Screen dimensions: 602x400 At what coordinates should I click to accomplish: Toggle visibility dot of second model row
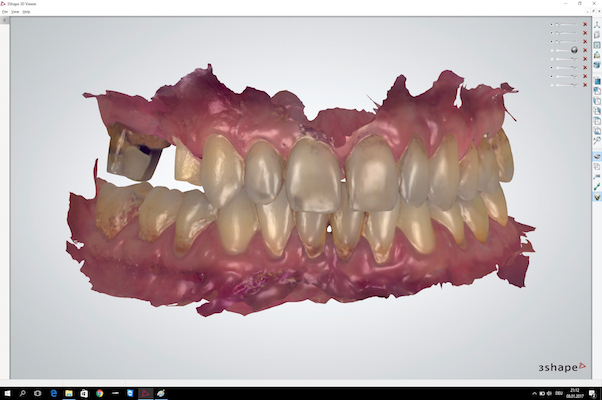[551, 32]
